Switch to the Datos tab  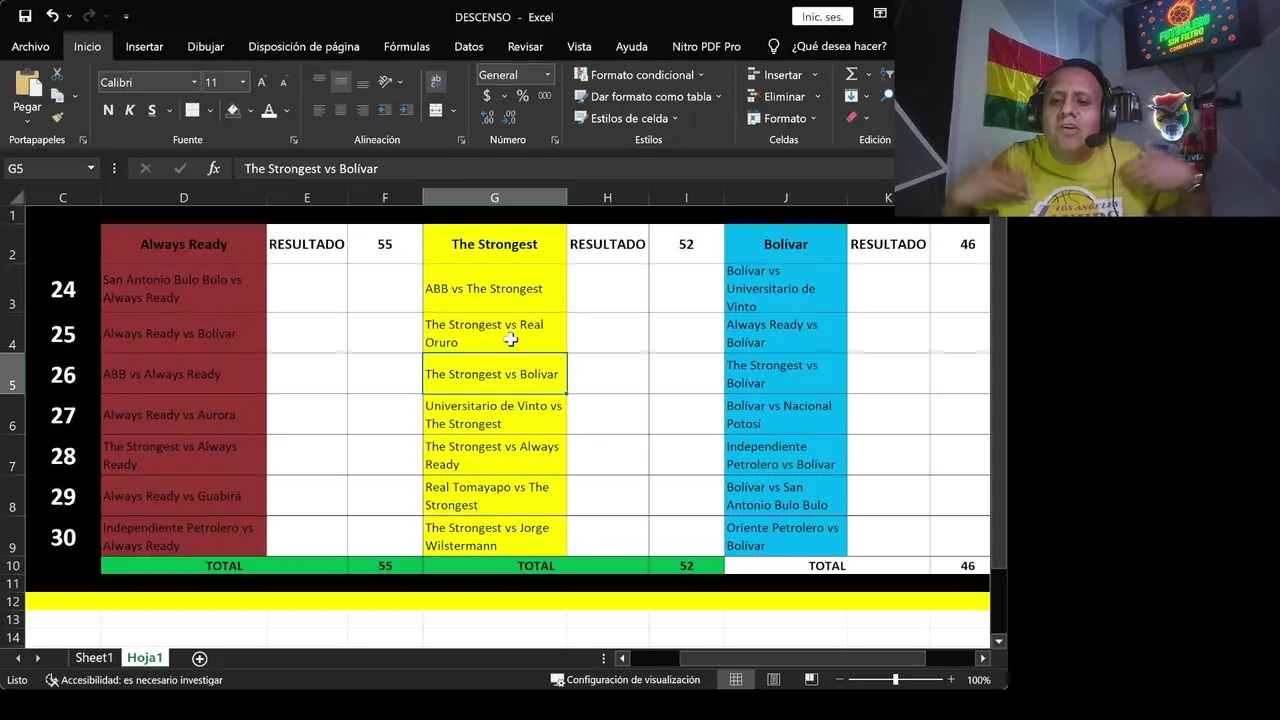tap(469, 46)
